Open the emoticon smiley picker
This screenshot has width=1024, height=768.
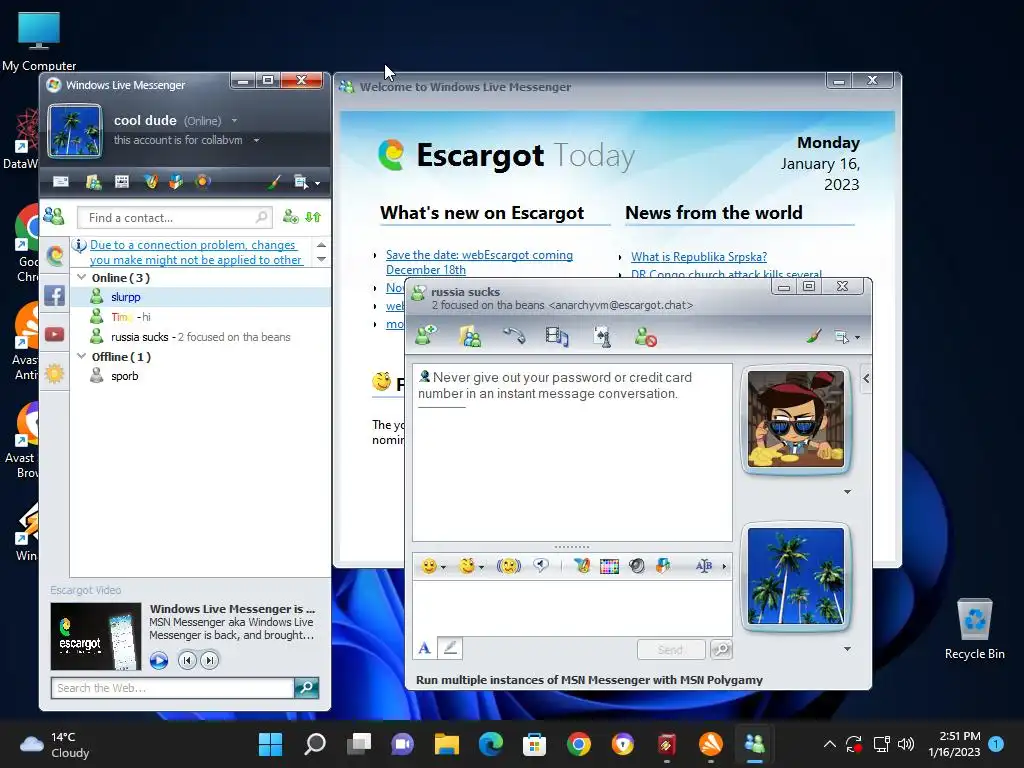[x=433, y=566]
